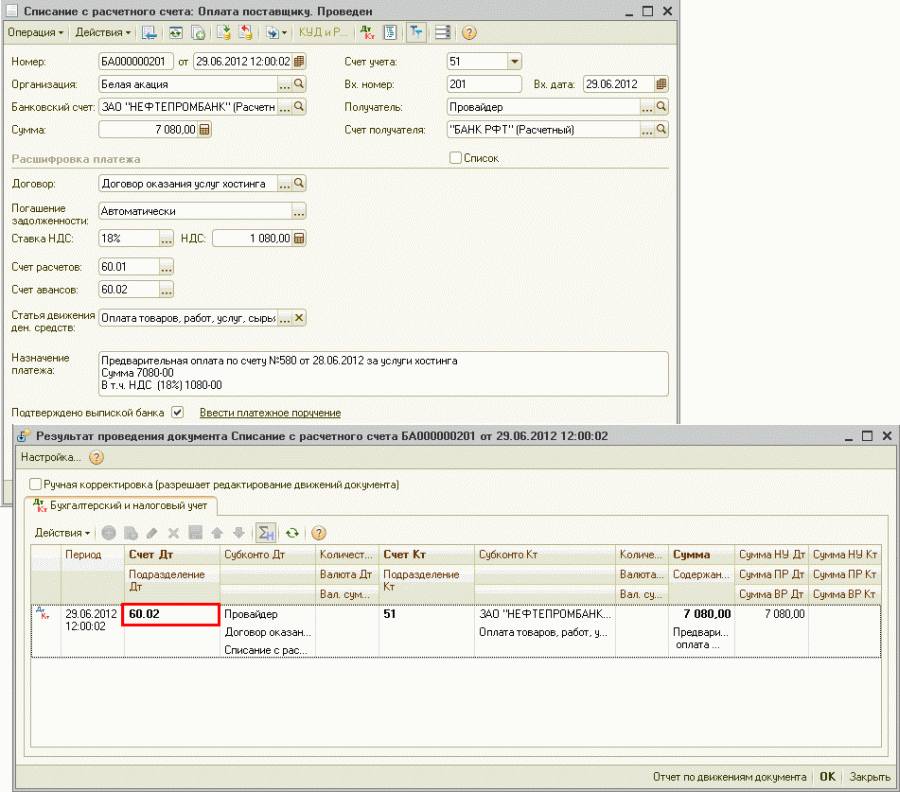Select the Бухгалтерский и налоговый учет tab
This screenshot has height=792, width=900.
click(120, 507)
